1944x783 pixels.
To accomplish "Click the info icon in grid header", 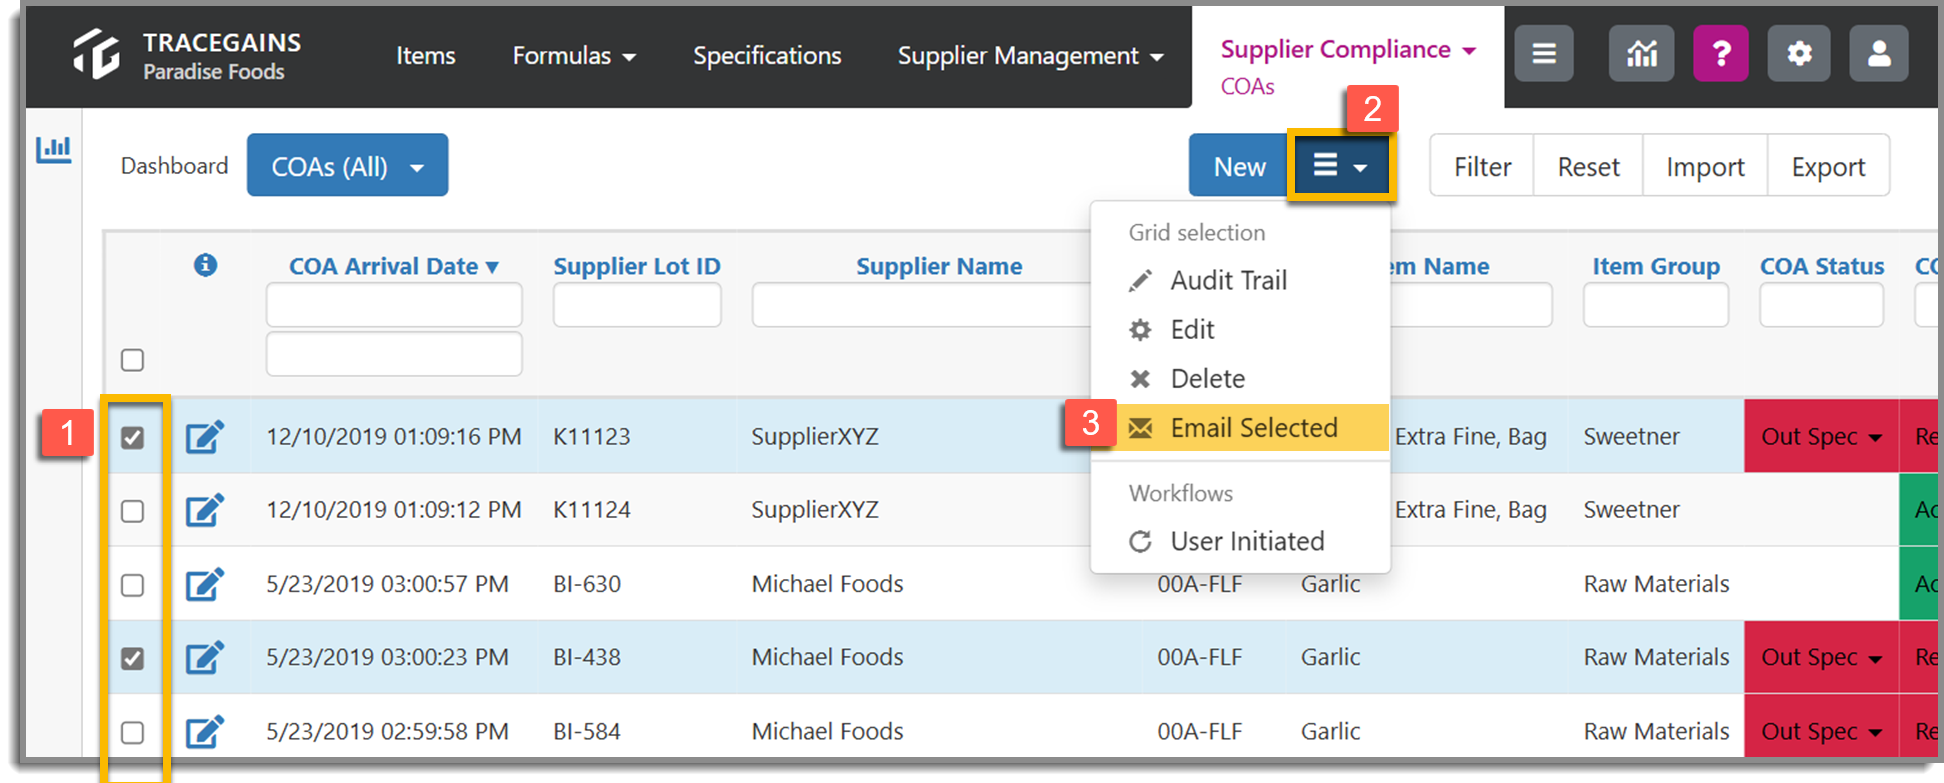I will tap(206, 265).
